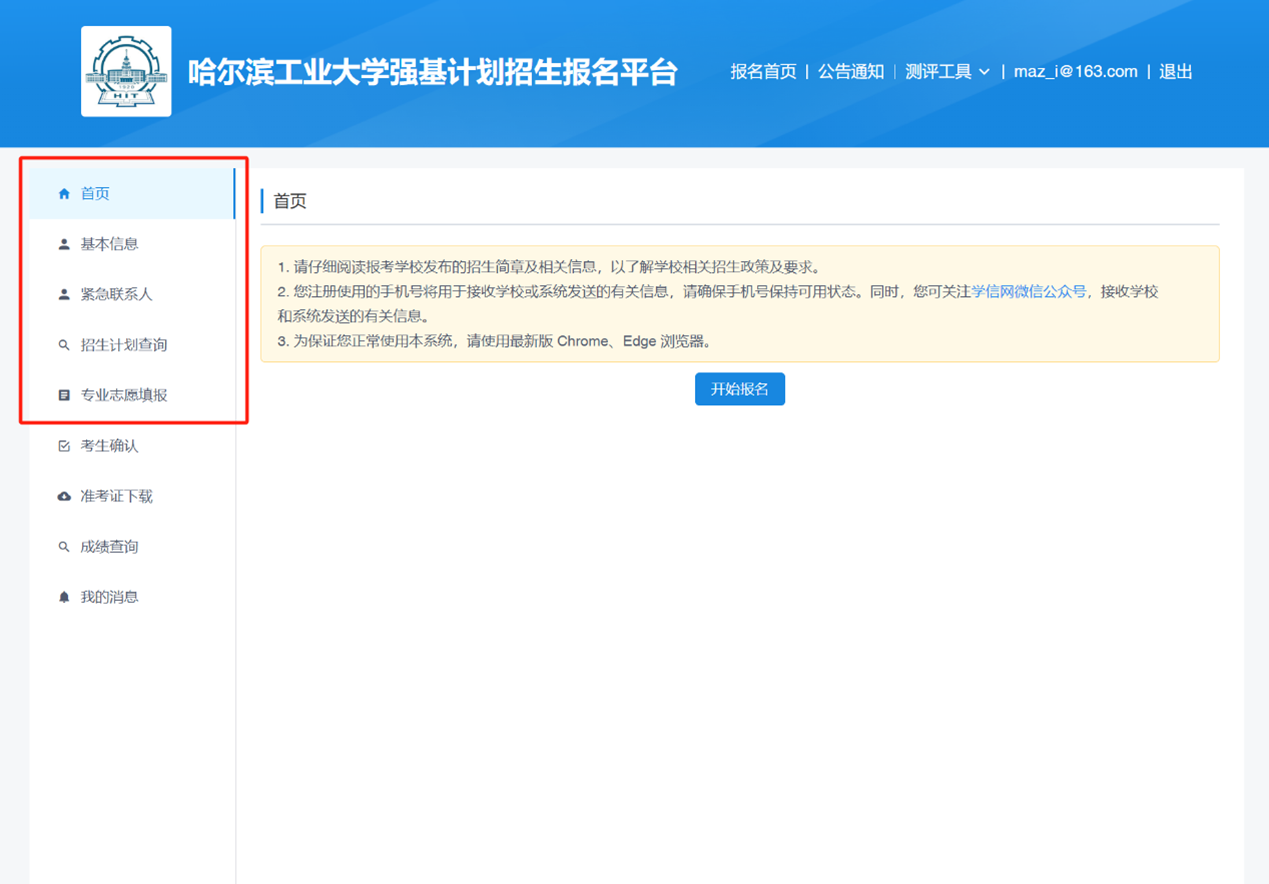The image size is (1269, 884).
Task: Click the 开始报名 button
Action: click(740, 389)
